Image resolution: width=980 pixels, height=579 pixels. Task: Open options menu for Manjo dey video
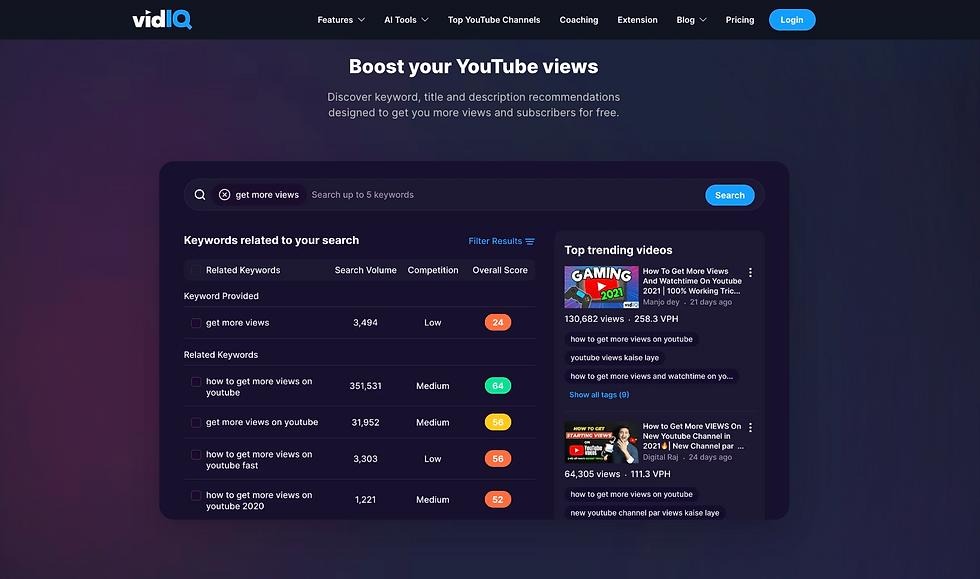tap(750, 273)
